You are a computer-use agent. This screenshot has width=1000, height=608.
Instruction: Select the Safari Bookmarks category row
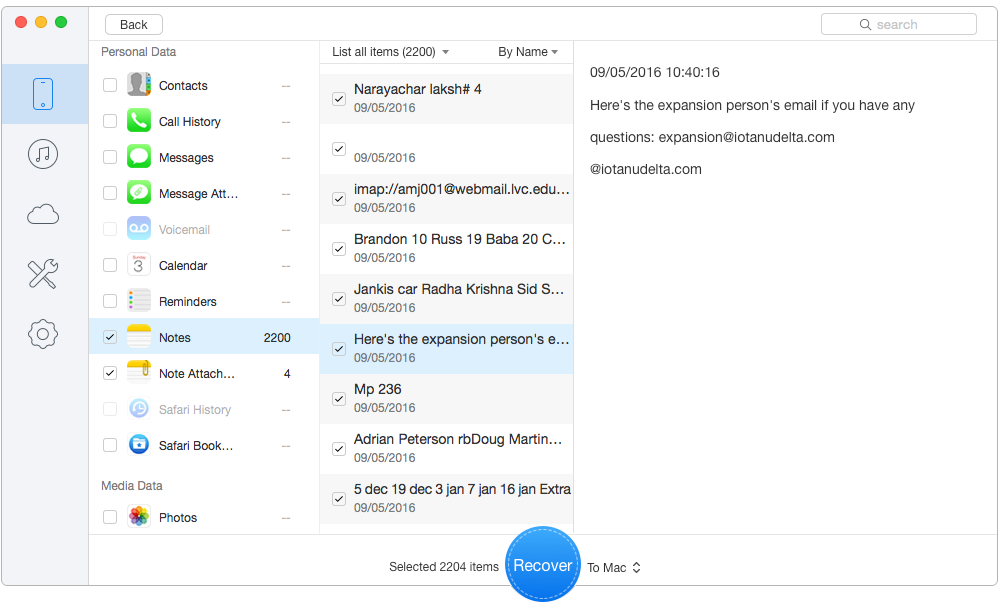[x=204, y=445]
